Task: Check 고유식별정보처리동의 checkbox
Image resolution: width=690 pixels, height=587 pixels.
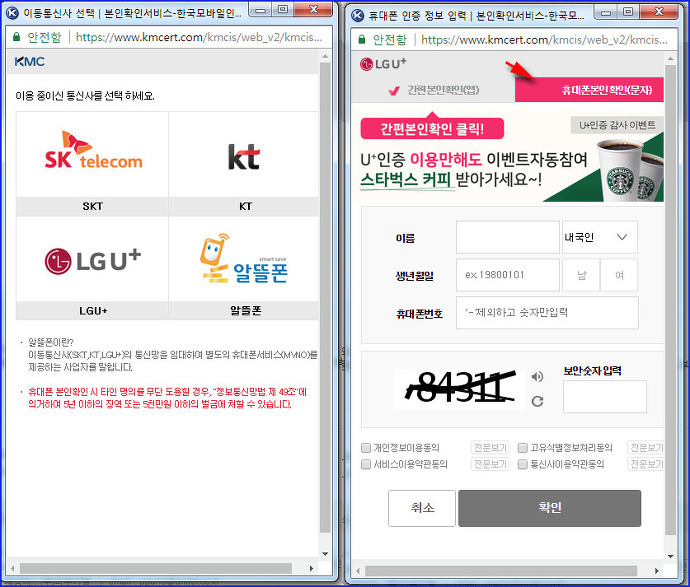Action: coord(522,448)
